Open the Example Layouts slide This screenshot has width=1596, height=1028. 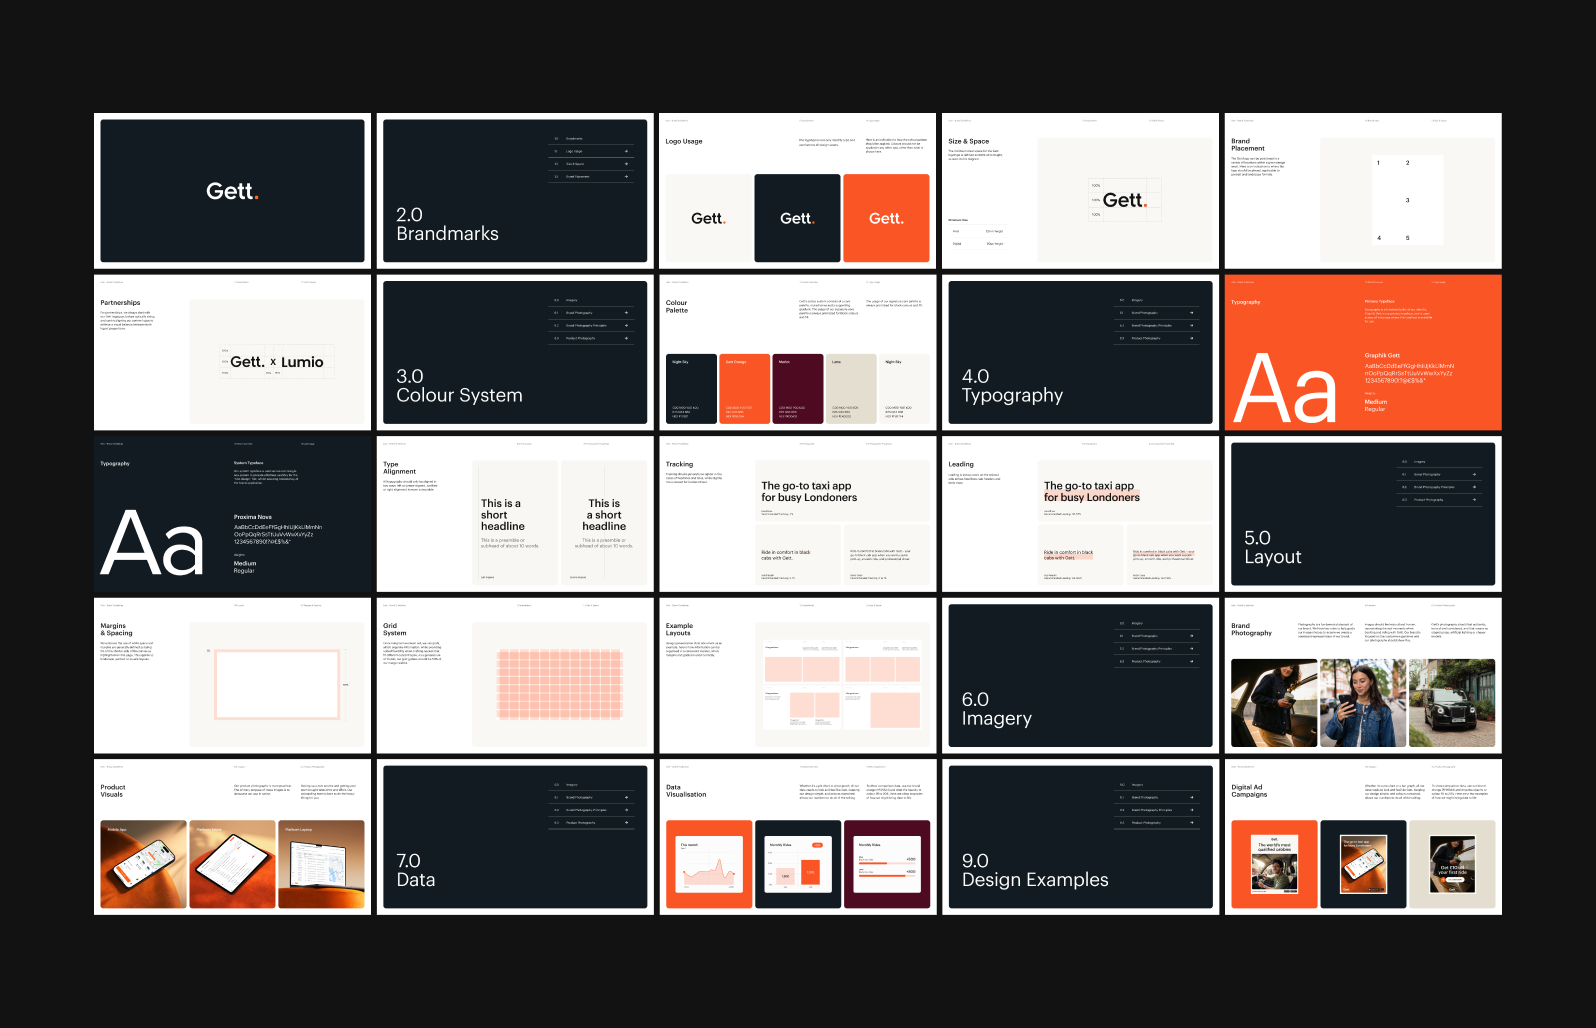point(797,676)
